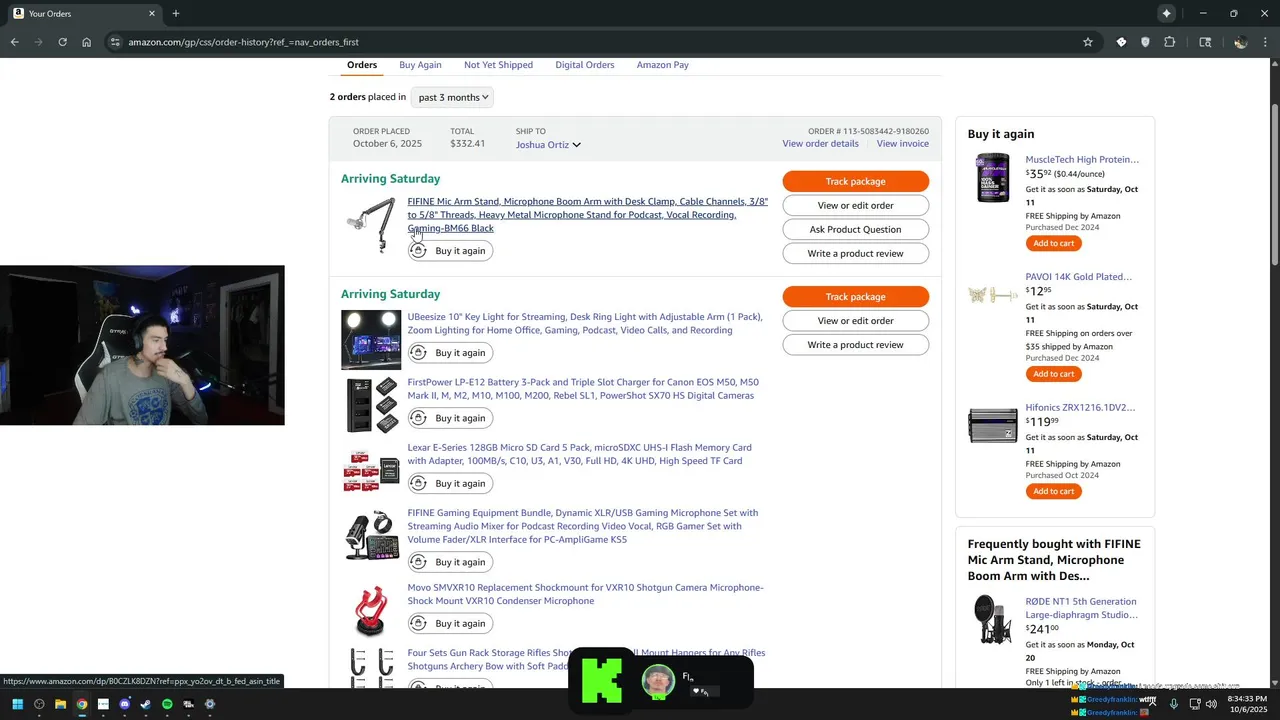1280x720 pixels.
Task: Open the Chrome profile avatar
Action: 1240,42
